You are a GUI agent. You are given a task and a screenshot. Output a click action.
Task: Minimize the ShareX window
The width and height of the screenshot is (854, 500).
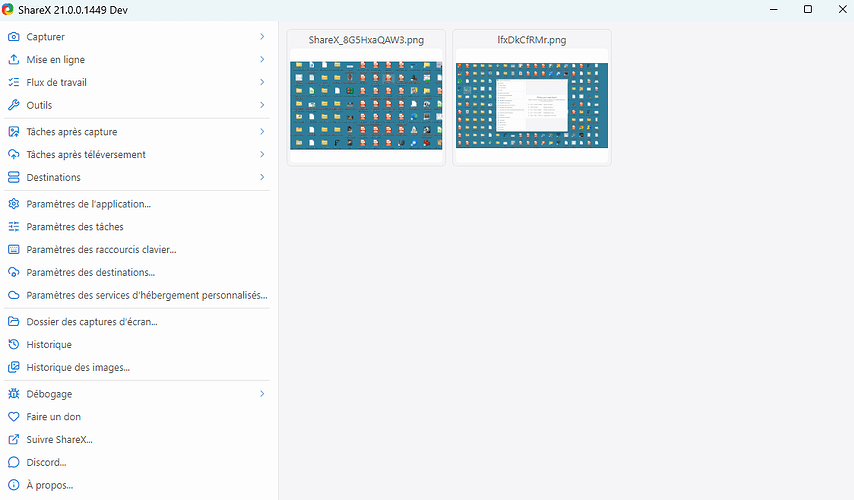click(773, 9)
